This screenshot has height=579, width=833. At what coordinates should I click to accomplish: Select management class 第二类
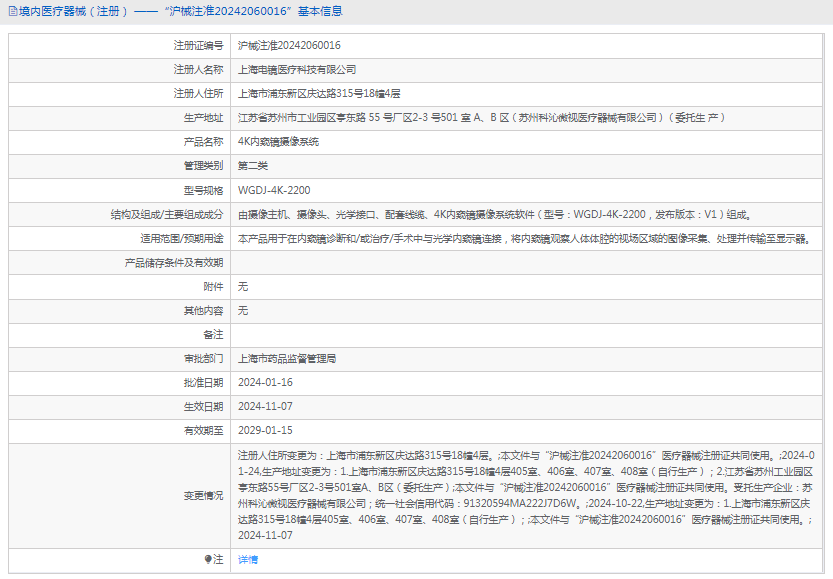253,166
